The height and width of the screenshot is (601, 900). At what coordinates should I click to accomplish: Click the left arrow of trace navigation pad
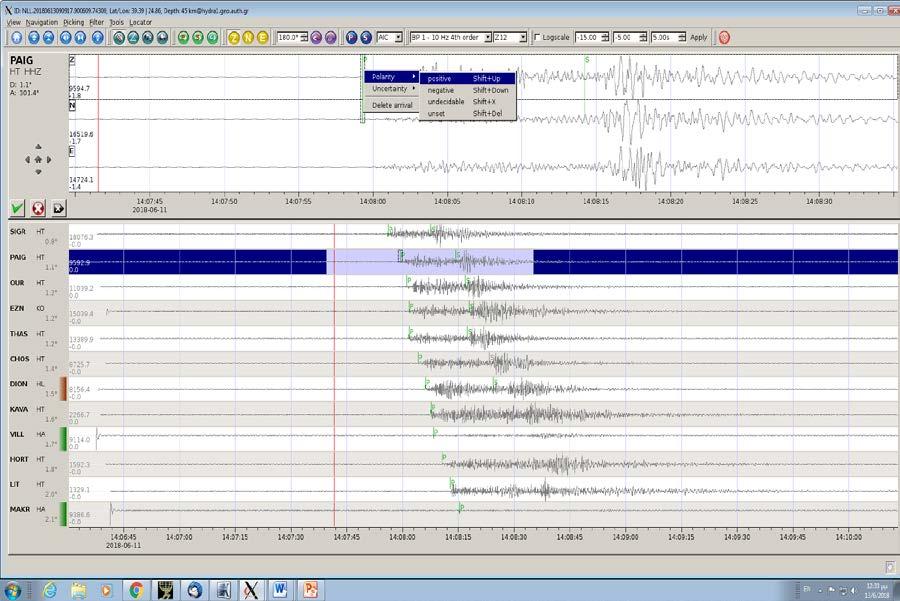pos(27,160)
